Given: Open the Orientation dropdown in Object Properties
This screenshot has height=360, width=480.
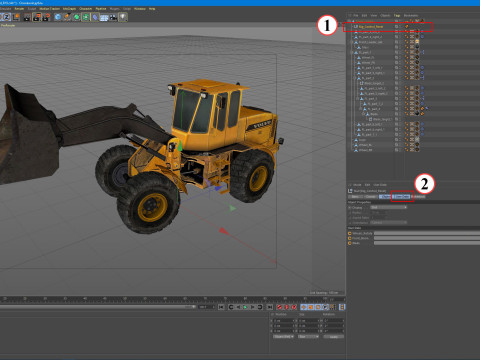Looking at the screenshot, I should pos(389,222).
